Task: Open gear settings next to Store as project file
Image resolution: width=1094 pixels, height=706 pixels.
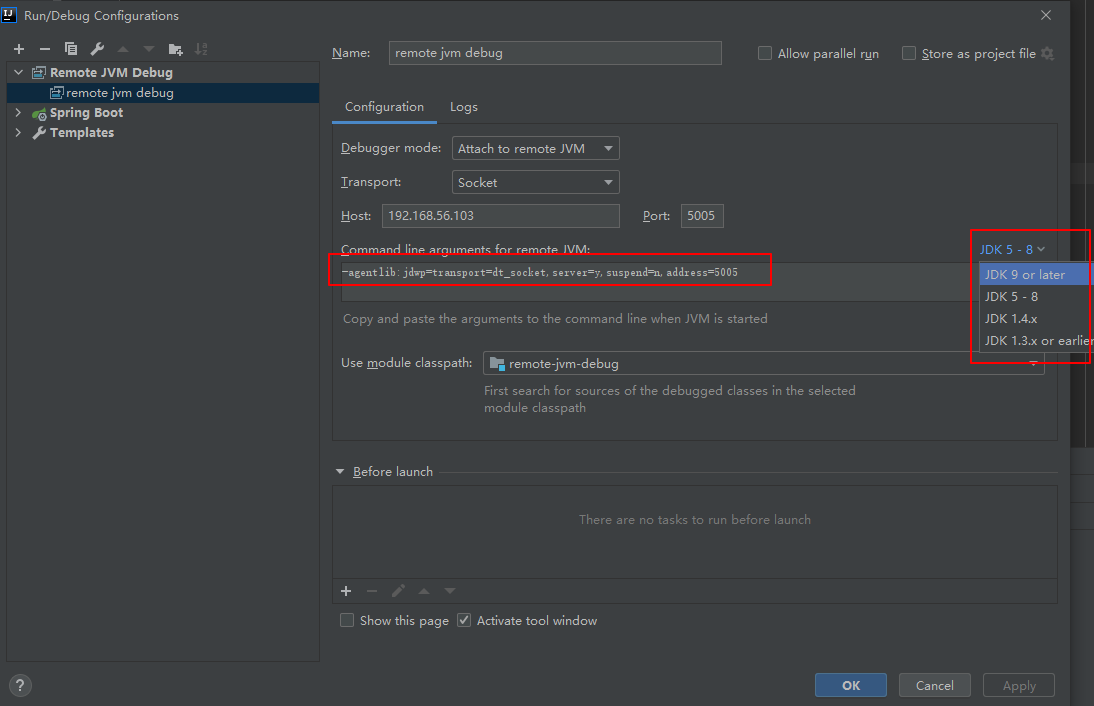Action: coord(1047,54)
